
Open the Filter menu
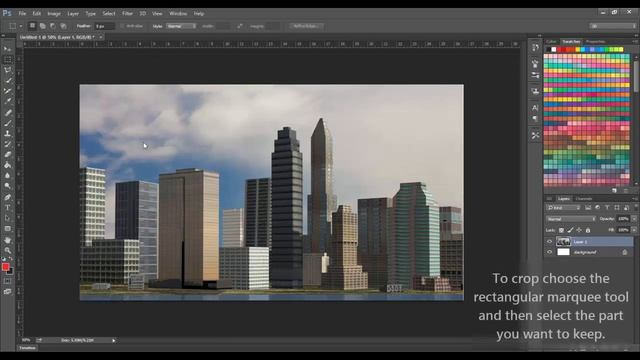127,13
